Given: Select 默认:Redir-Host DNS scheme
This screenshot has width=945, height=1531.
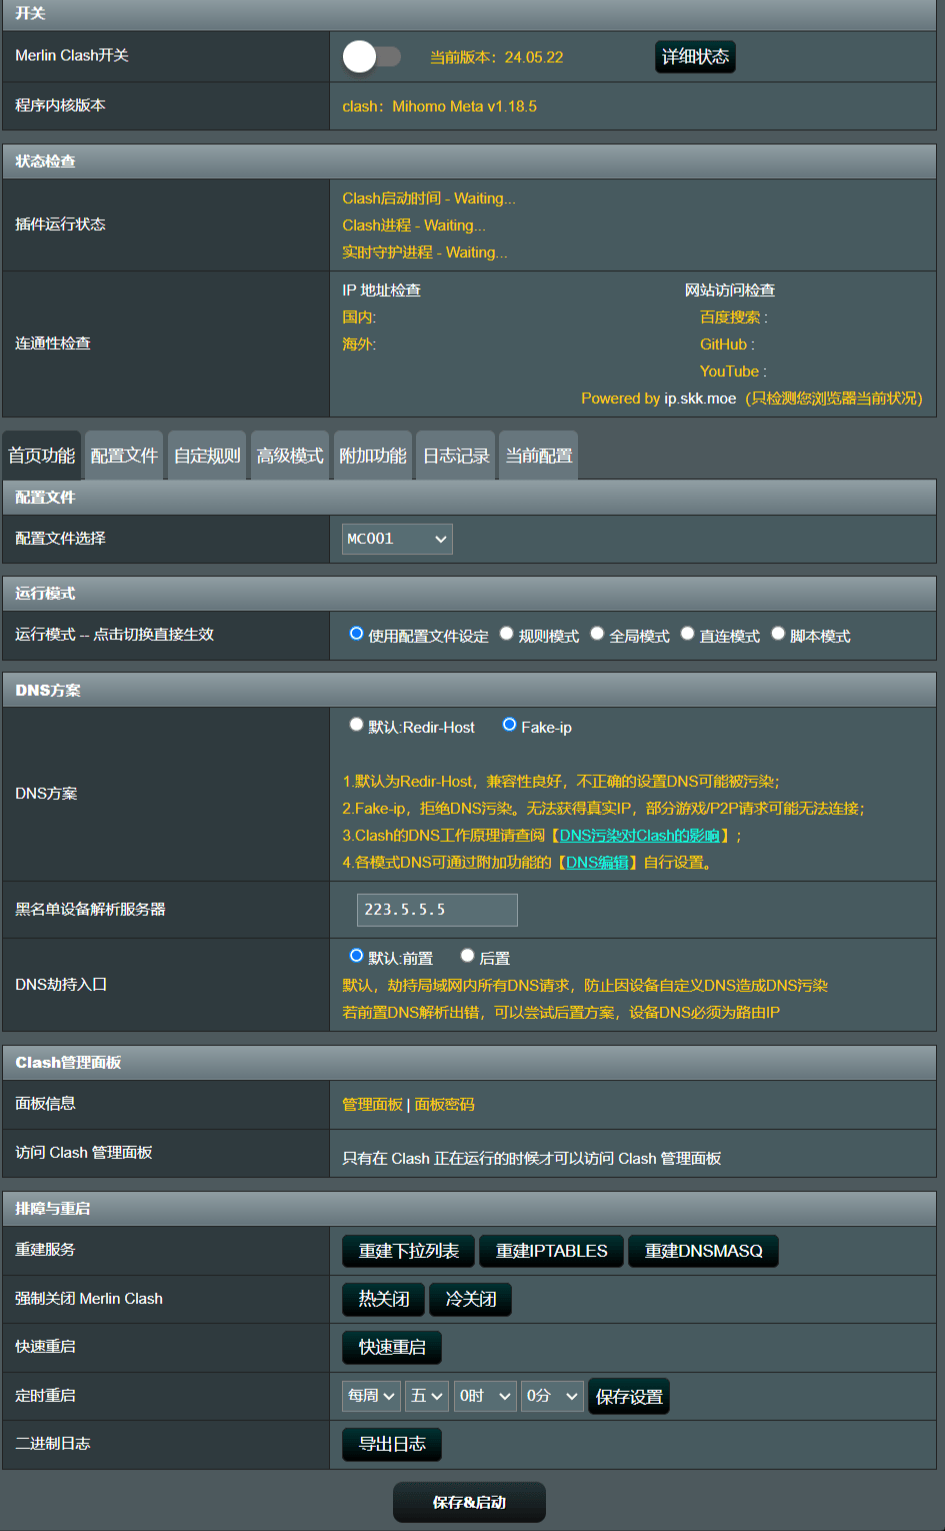Looking at the screenshot, I should 356,725.
